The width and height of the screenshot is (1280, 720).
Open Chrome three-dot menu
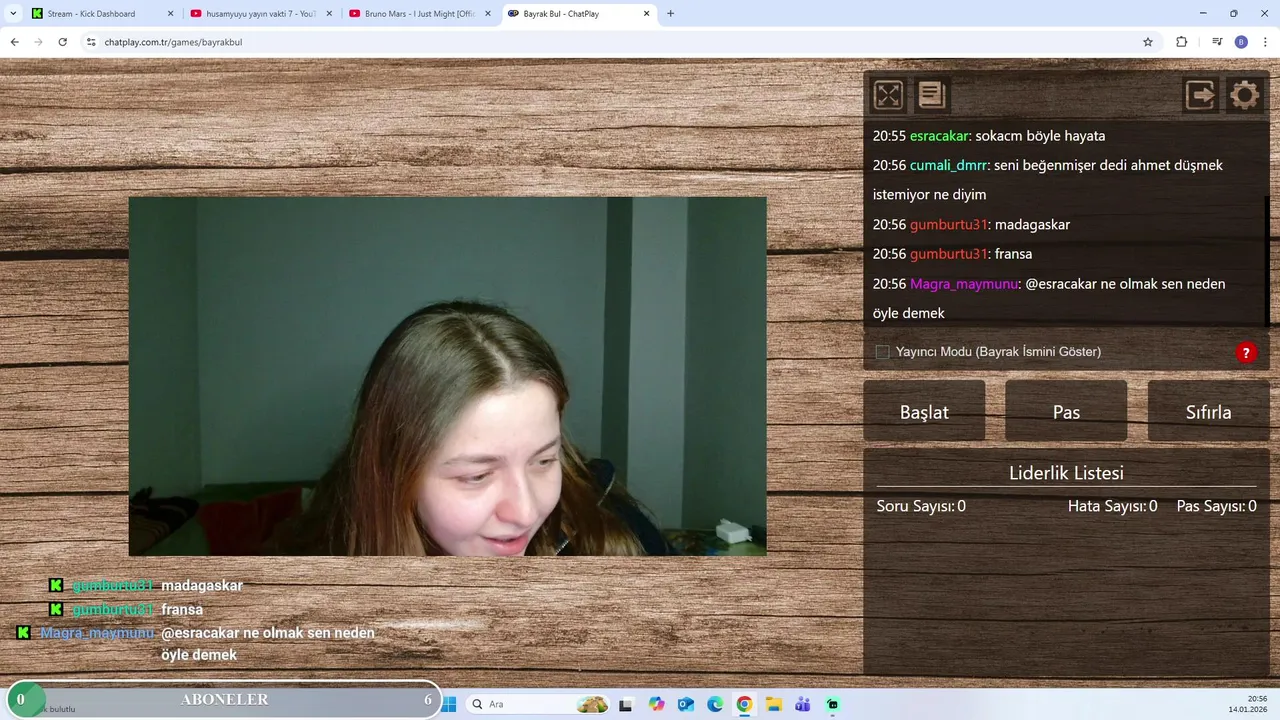point(1265,42)
